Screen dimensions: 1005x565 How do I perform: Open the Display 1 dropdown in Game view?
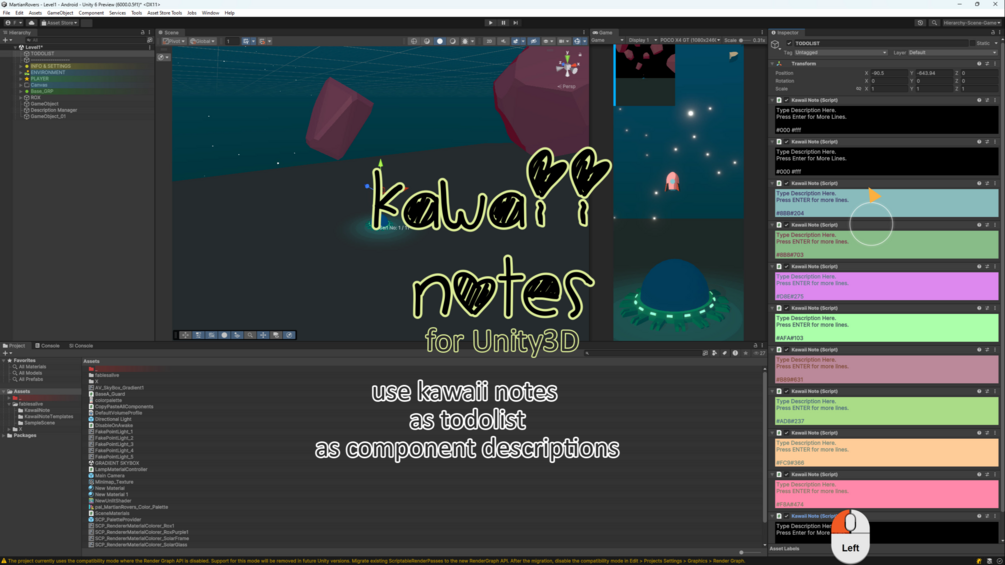point(641,40)
